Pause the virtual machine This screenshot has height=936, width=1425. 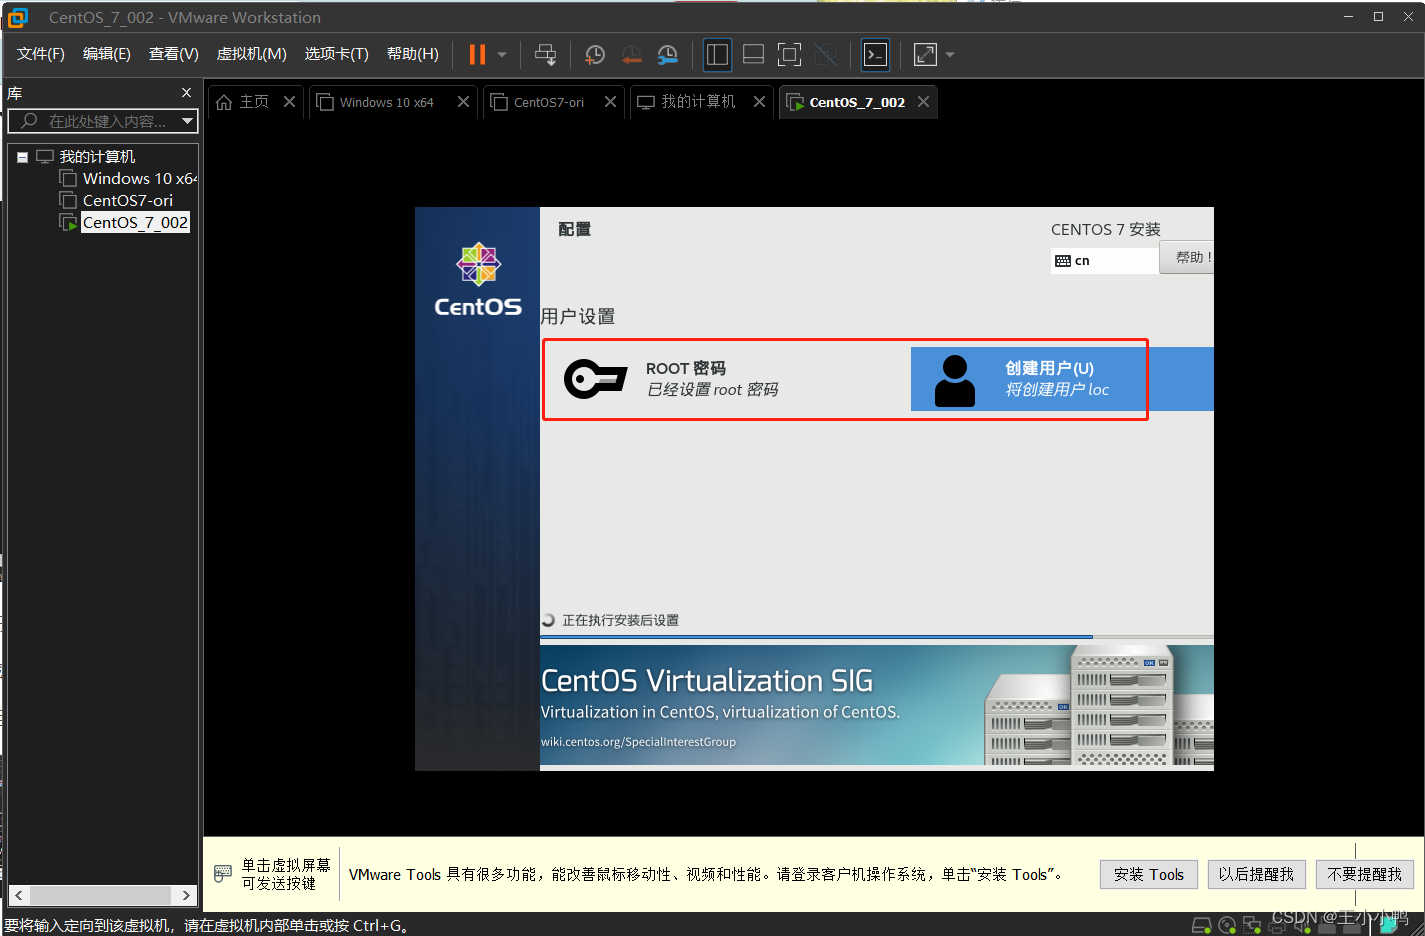(x=477, y=54)
